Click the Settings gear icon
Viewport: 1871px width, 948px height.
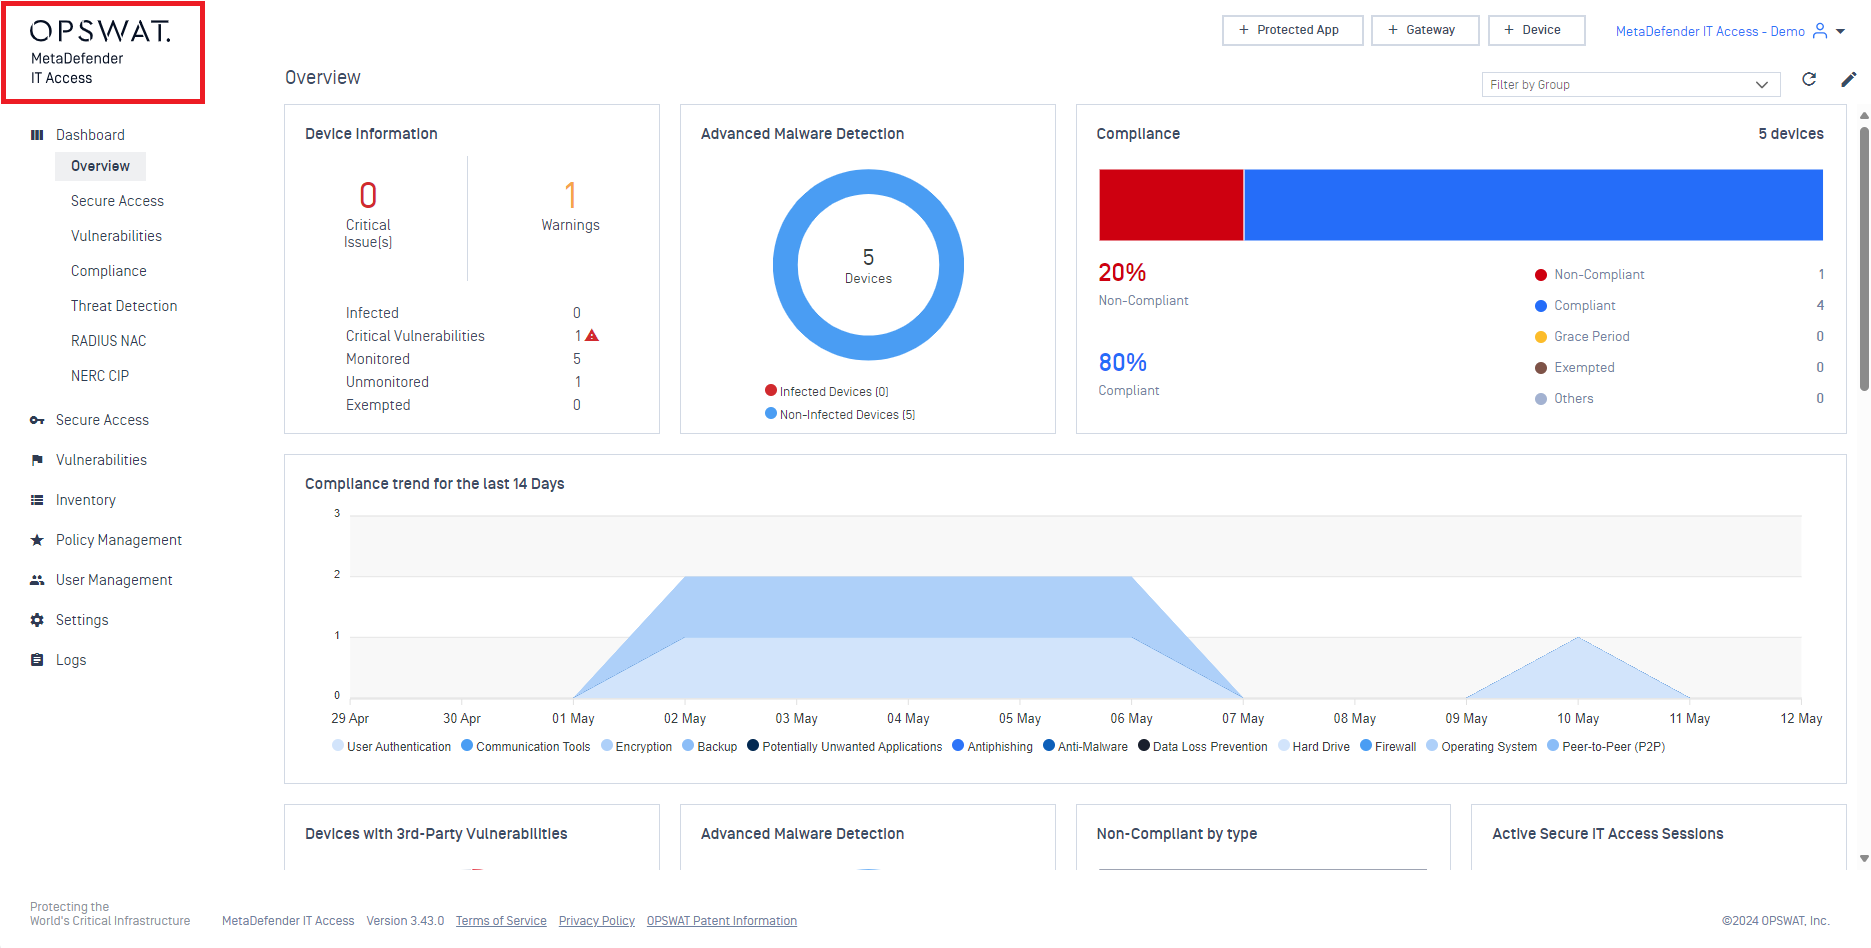click(x=37, y=620)
